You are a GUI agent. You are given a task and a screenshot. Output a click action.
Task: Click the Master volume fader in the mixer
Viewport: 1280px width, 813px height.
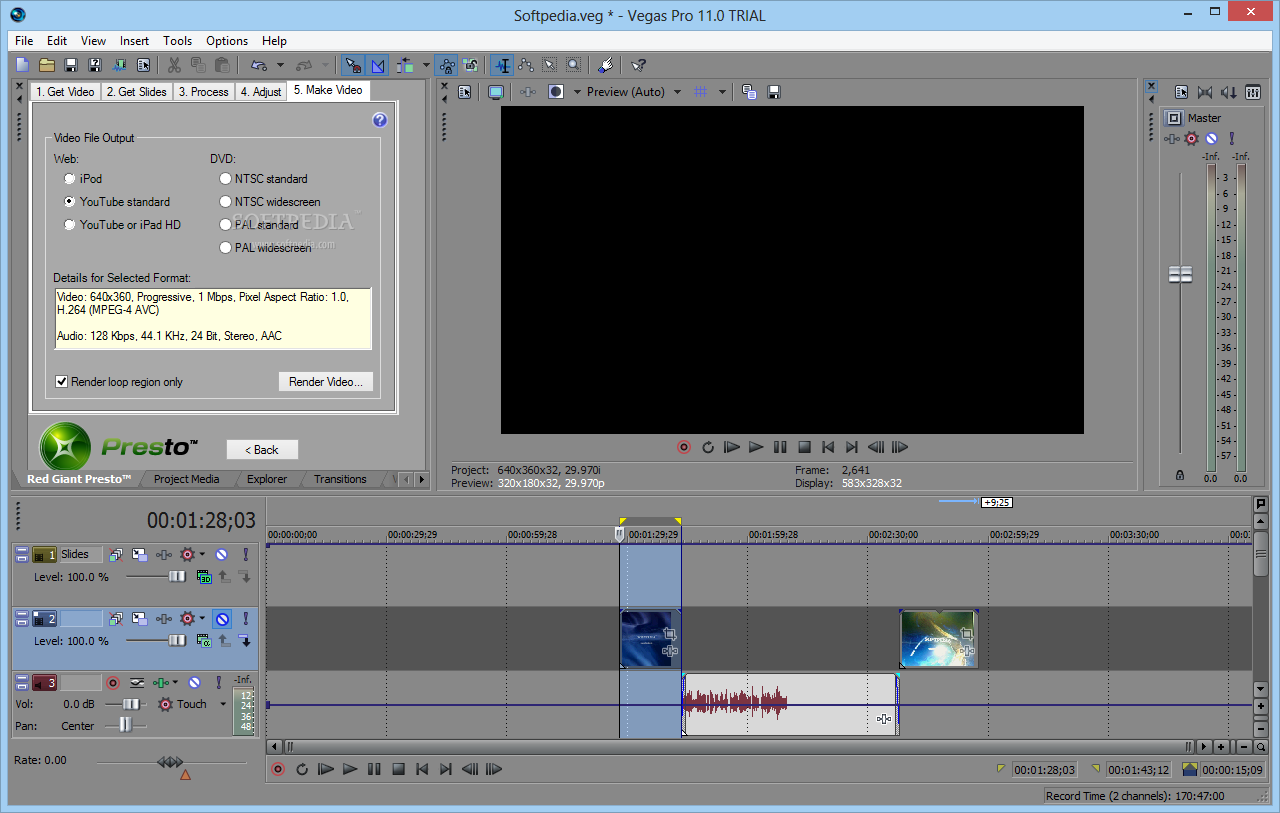1181,274
